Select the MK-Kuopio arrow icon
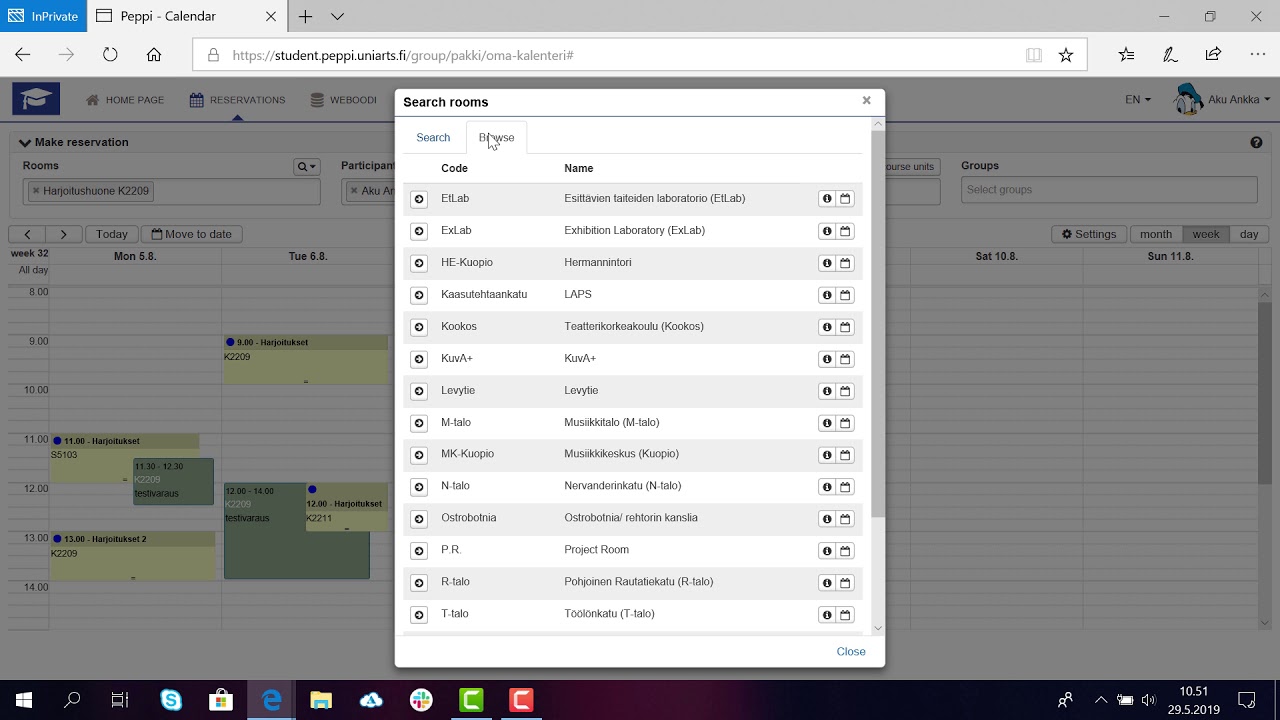 tap(419, 455)
